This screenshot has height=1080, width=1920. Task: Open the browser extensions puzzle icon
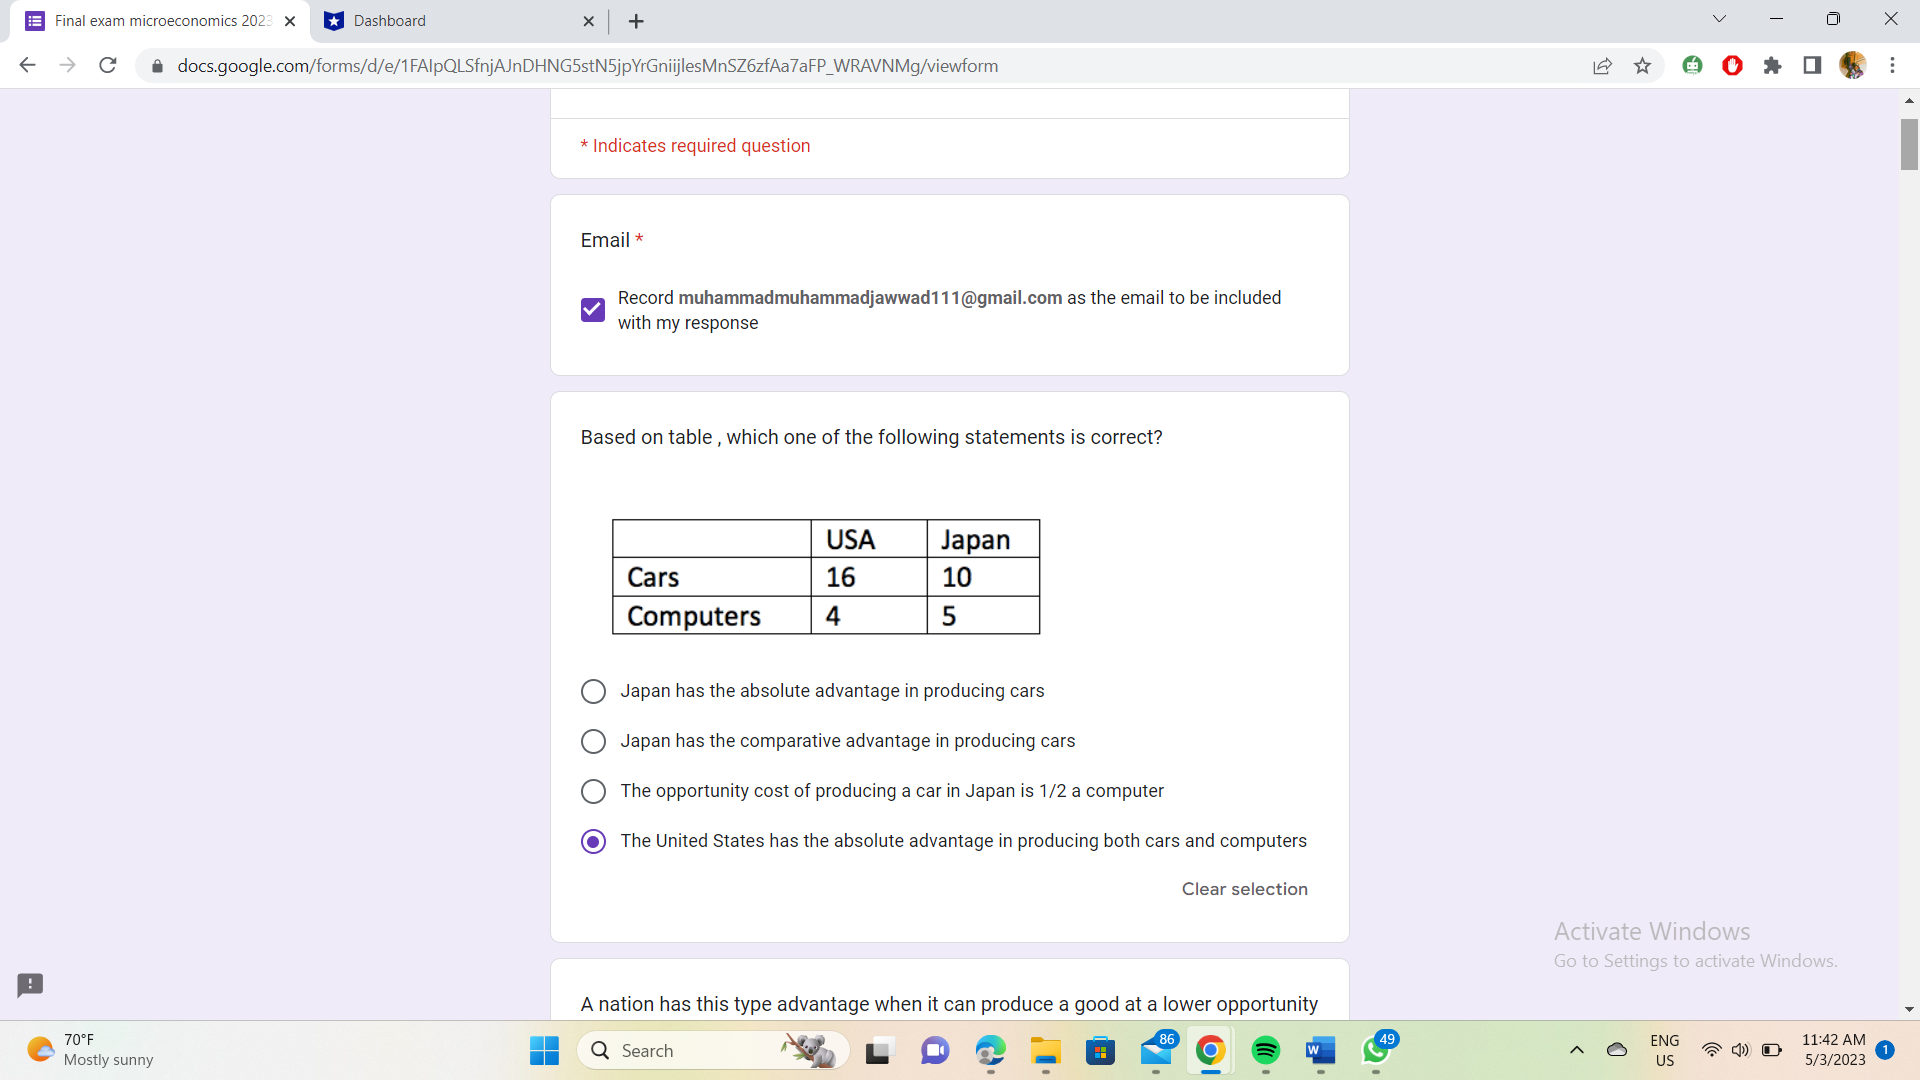tap(1772, 65)
